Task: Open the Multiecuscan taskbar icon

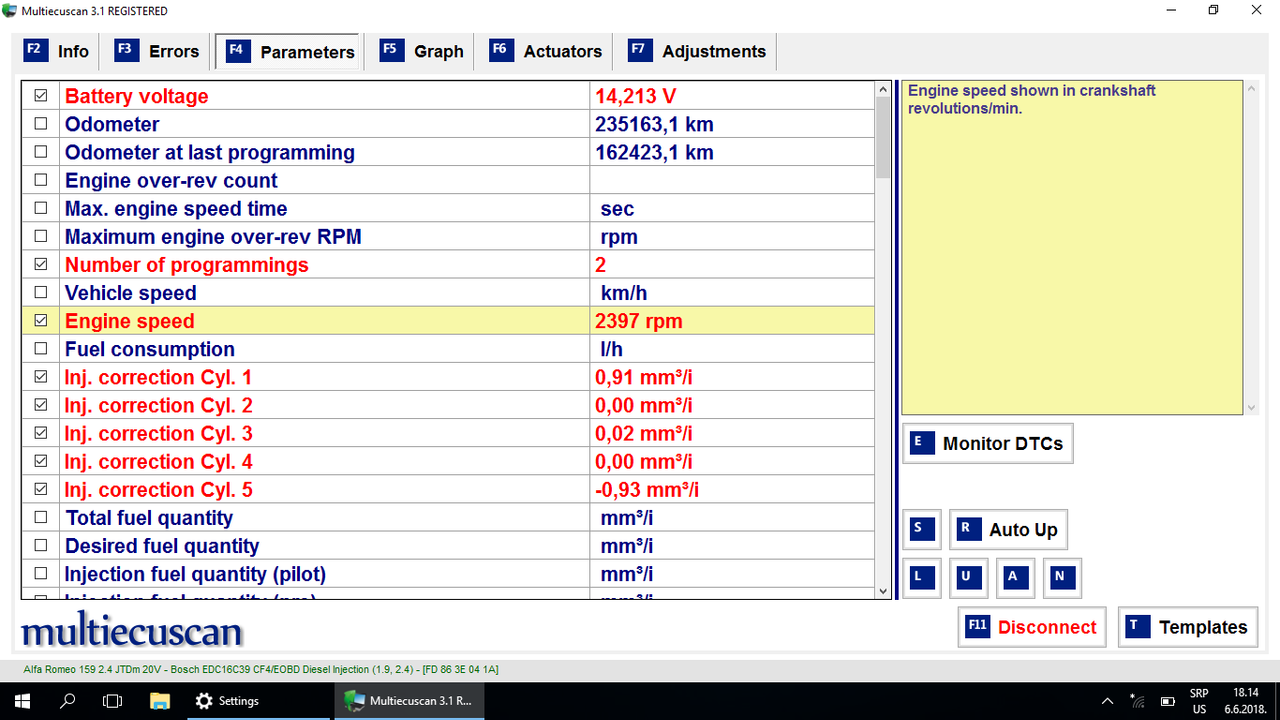Action: click(x=409, y=700)
